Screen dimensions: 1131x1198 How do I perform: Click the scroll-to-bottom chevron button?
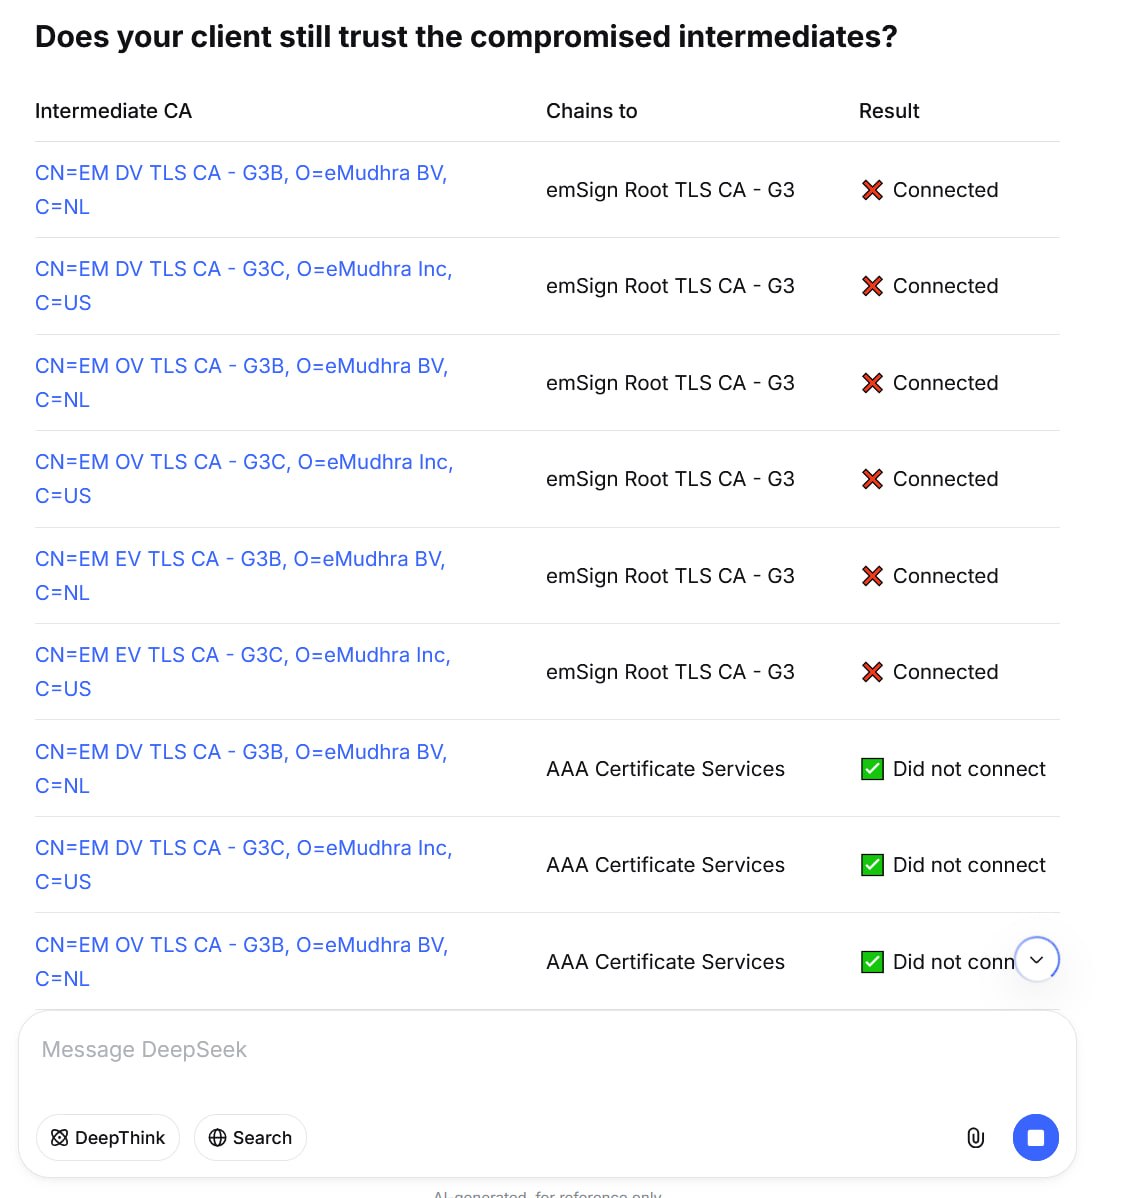[x=1036, y=960]
